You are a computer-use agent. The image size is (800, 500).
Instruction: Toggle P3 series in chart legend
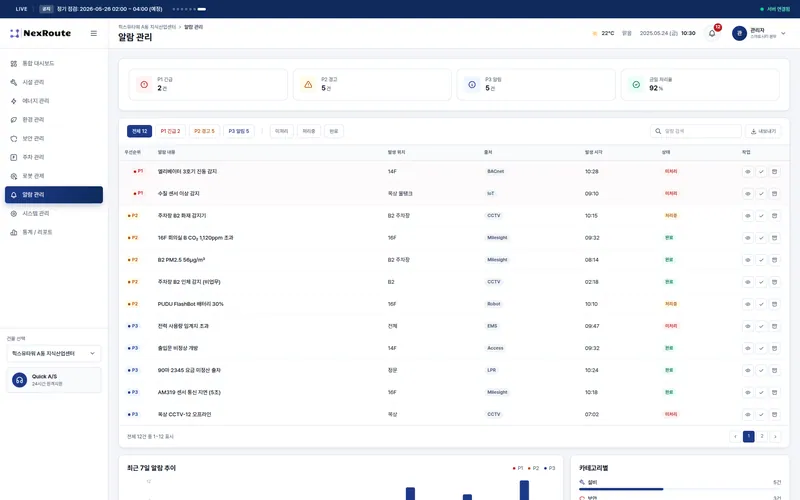click(x=549, y=468)
